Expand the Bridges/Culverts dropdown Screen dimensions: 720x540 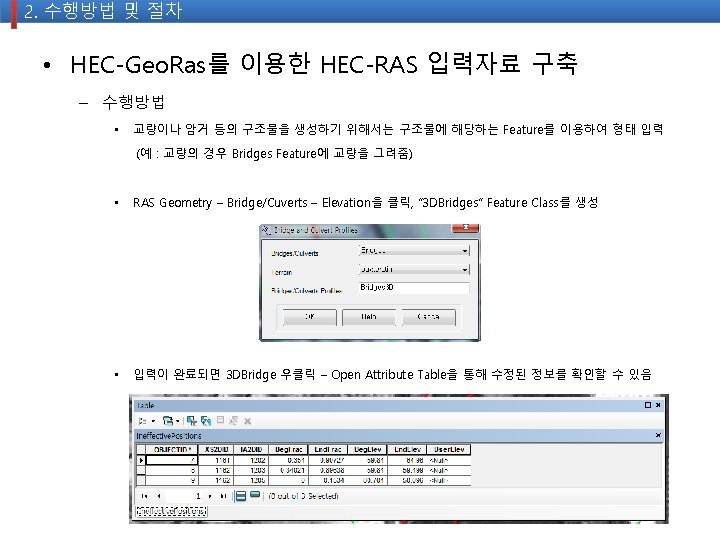pos(465,251)
